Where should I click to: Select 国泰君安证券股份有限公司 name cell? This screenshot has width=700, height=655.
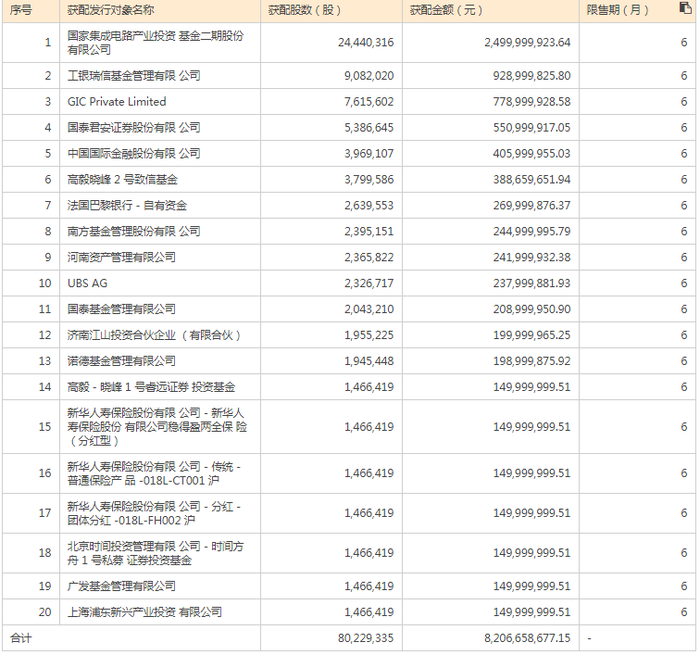pos(160,128)
